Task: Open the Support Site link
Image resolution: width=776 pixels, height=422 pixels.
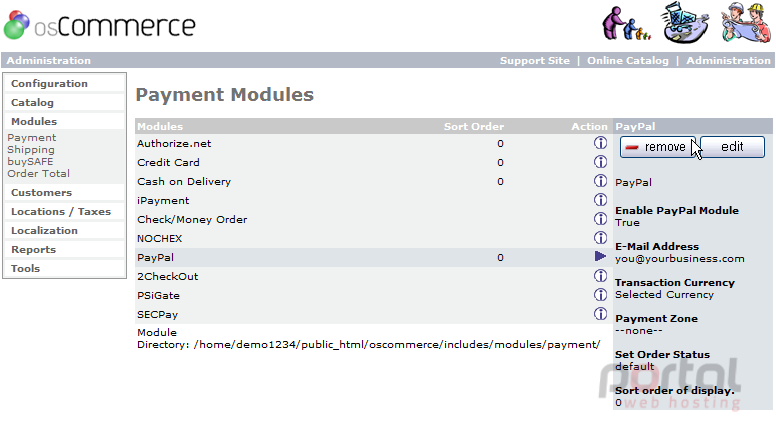Action: [x=534, y=60]
